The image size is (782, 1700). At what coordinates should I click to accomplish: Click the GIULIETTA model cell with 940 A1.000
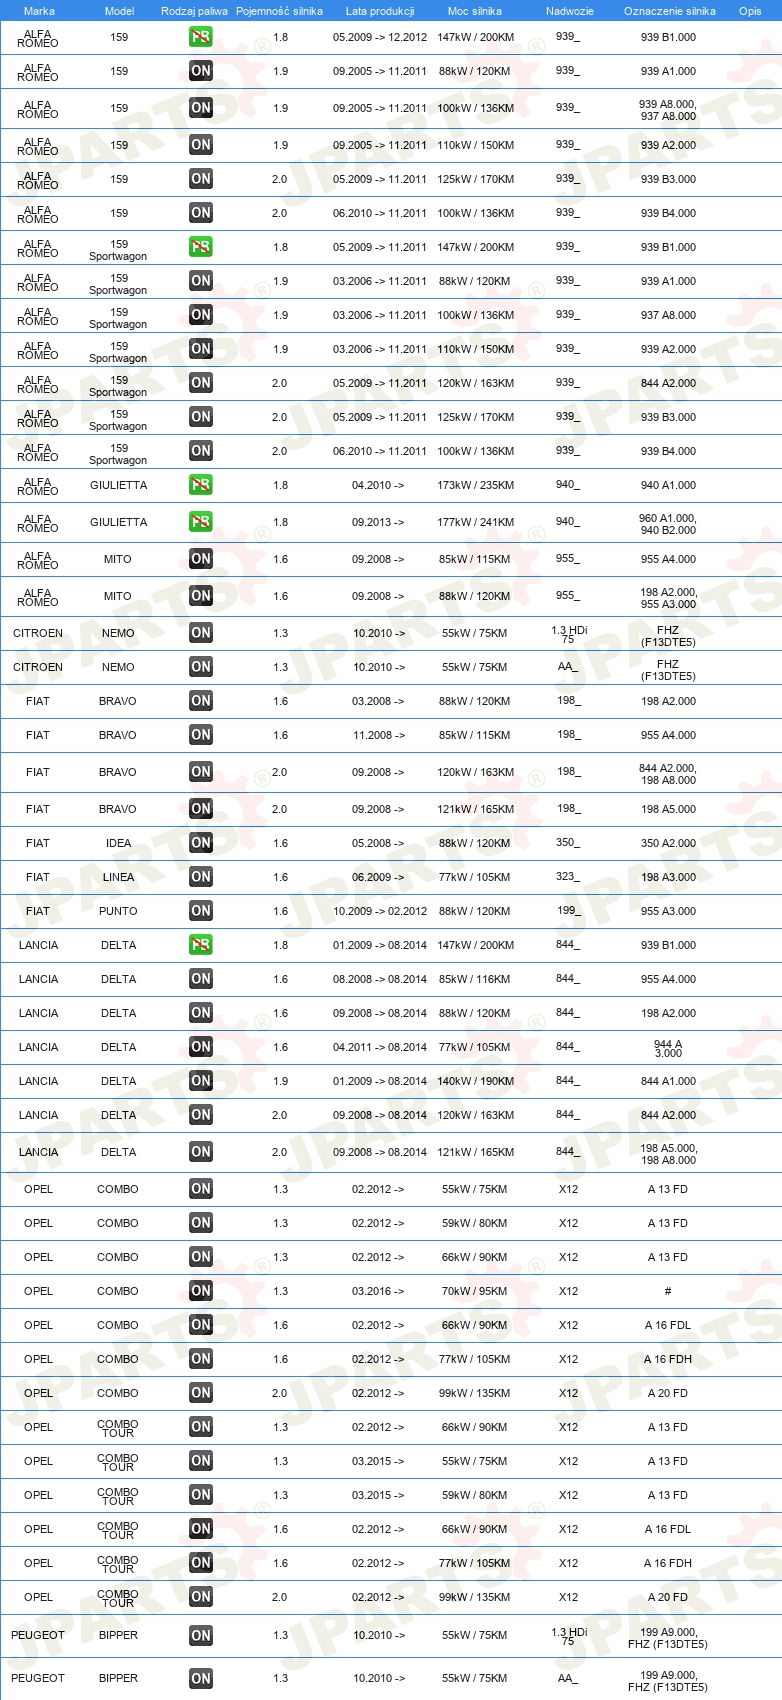(x=118, y=485)
